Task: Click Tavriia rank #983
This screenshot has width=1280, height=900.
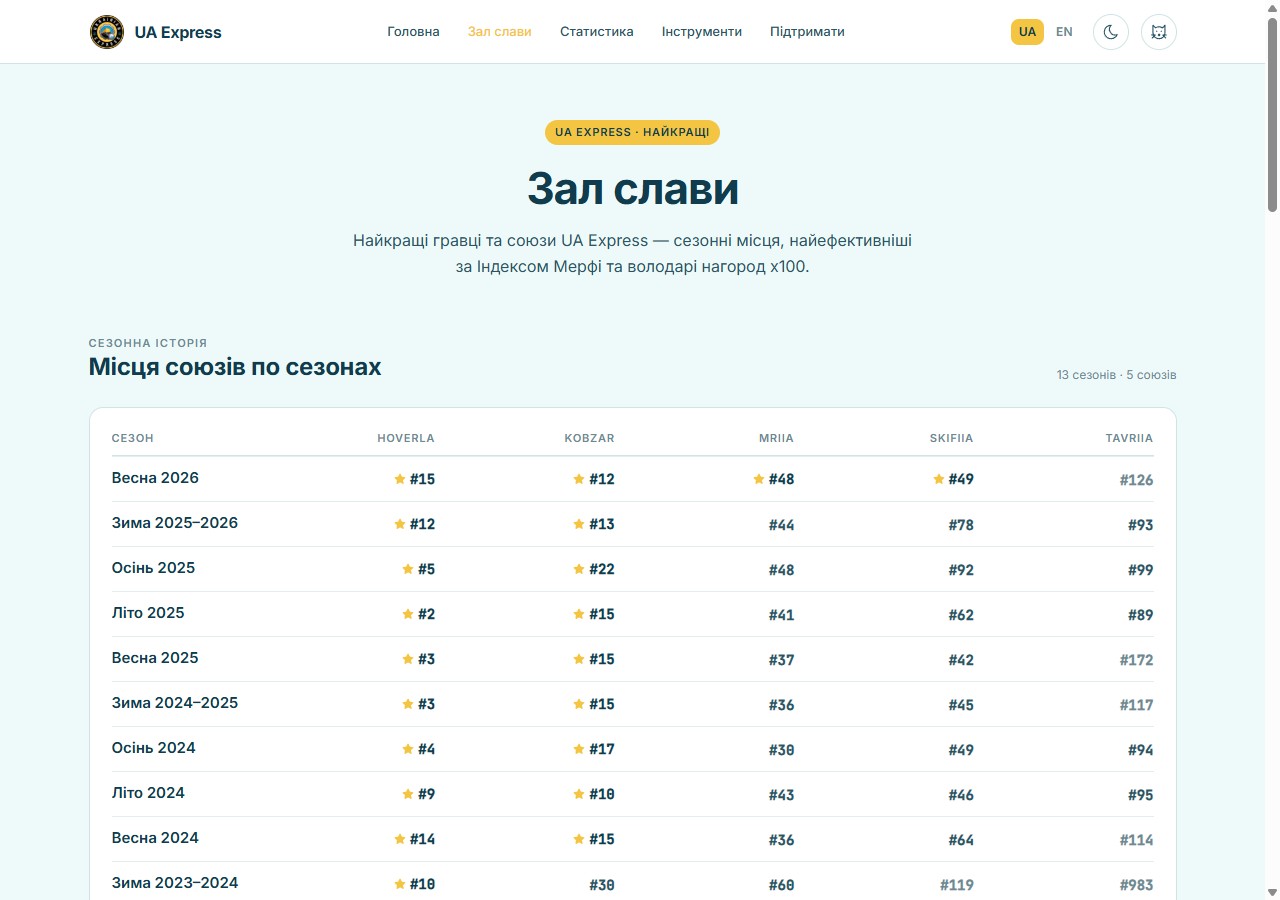Action: pos(1136,885)
